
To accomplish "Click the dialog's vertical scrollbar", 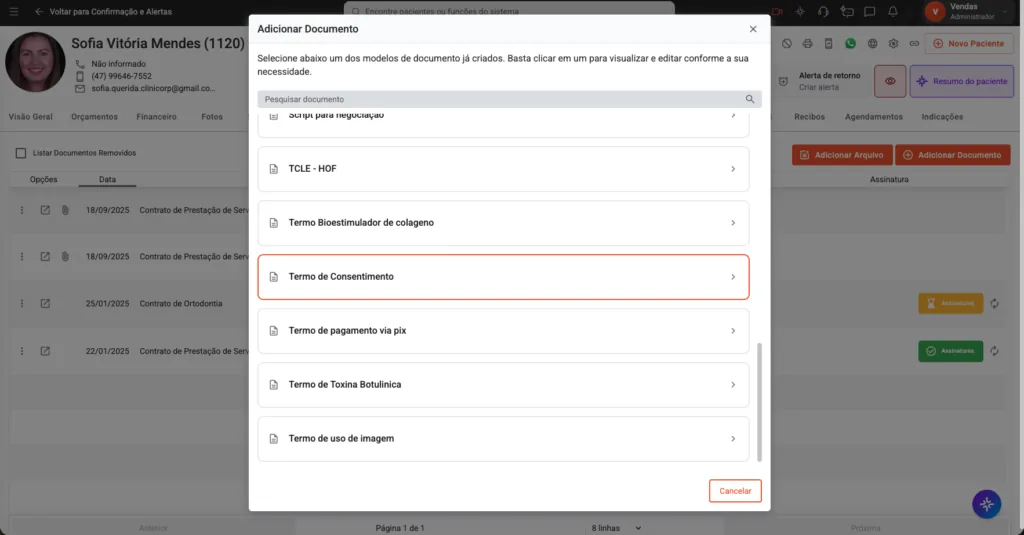I will coord(759,402).
